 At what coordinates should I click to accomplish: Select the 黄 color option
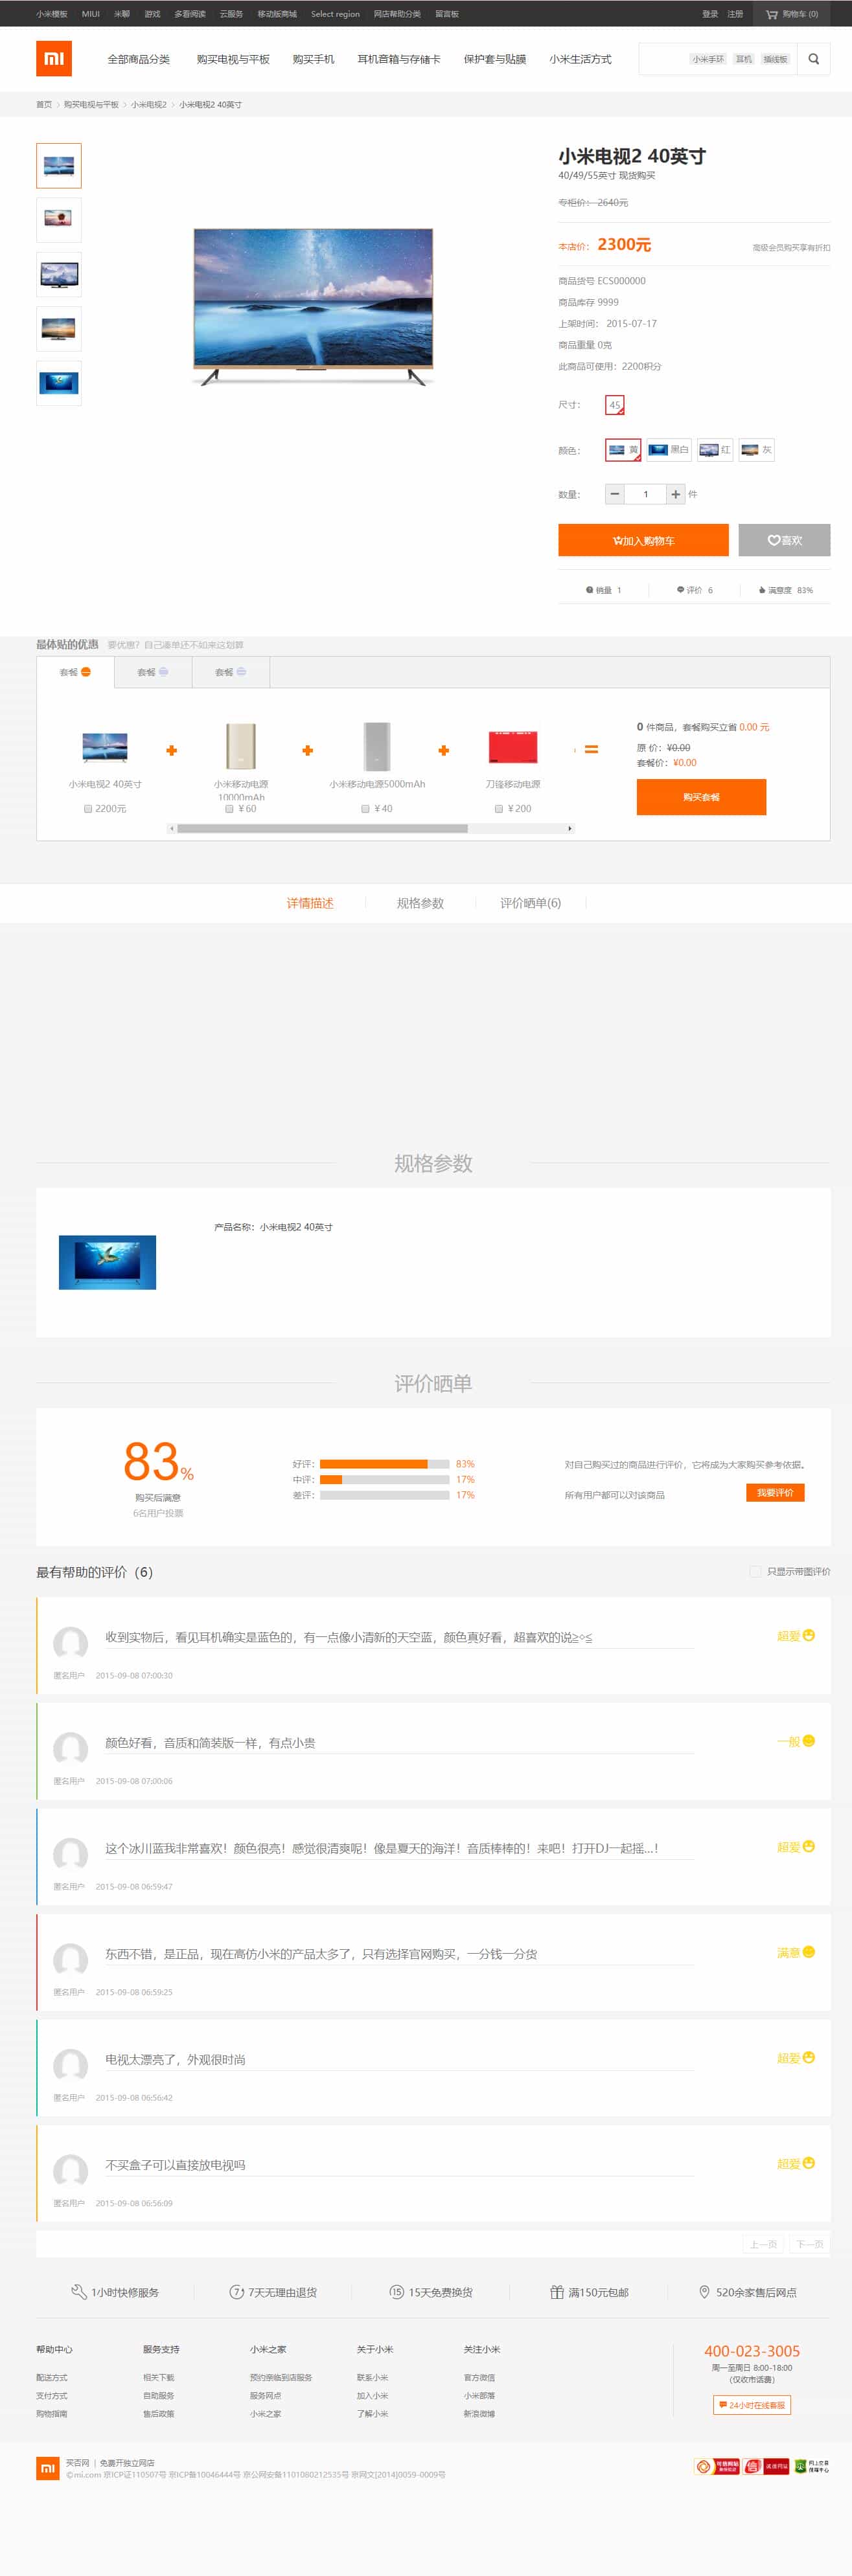(623, 450)
